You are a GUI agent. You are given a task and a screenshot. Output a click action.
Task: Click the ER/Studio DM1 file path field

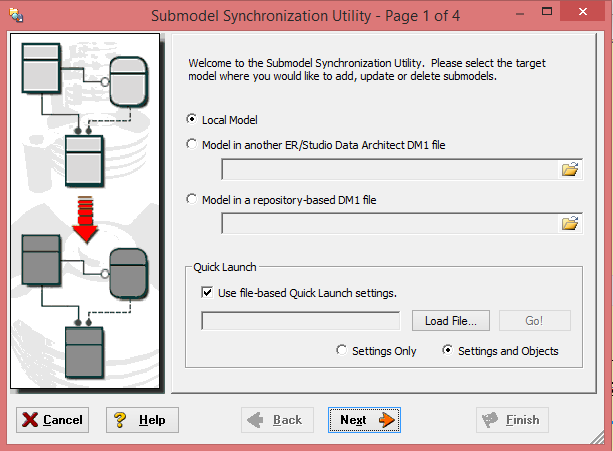[x=389, y=170]
